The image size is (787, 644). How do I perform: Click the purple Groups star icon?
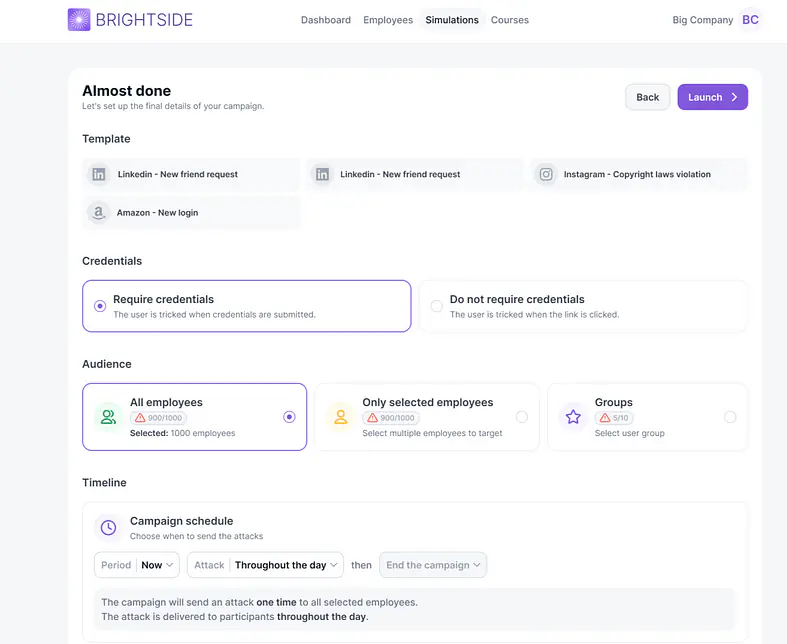[573, 417]
